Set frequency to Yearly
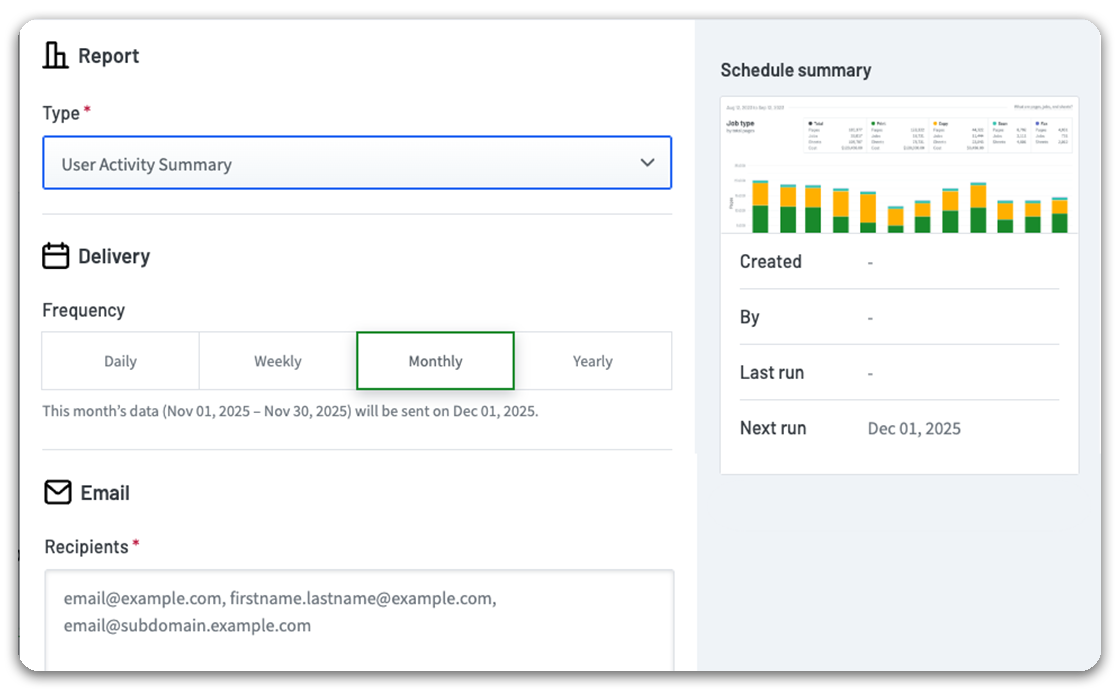Image resolution: width=1120 pixels, height=700 pixels. click(x=593, y=361)
